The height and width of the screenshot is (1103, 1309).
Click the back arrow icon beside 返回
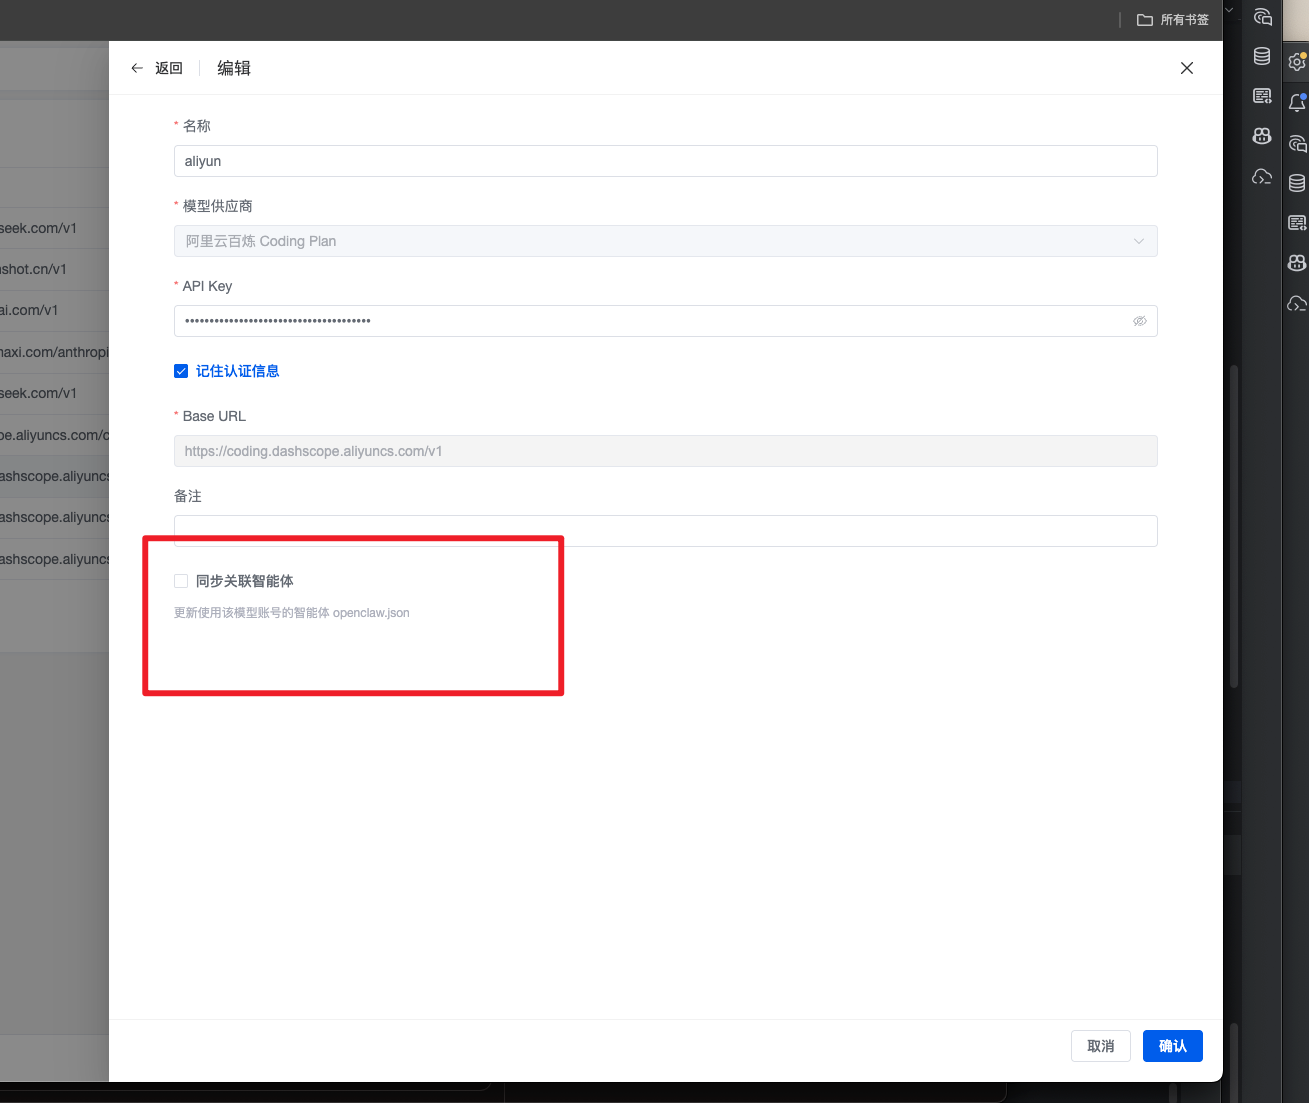point(137,68)
